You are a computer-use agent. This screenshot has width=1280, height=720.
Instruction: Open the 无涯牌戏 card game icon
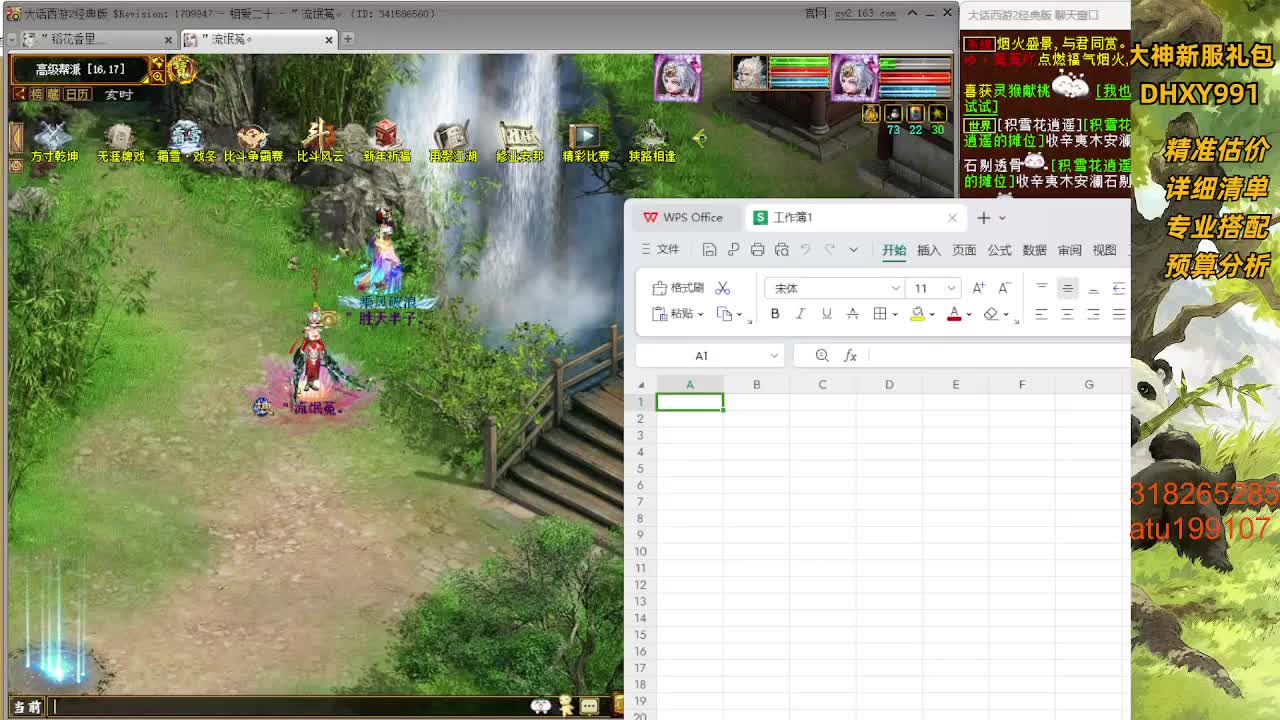(120, 140)
